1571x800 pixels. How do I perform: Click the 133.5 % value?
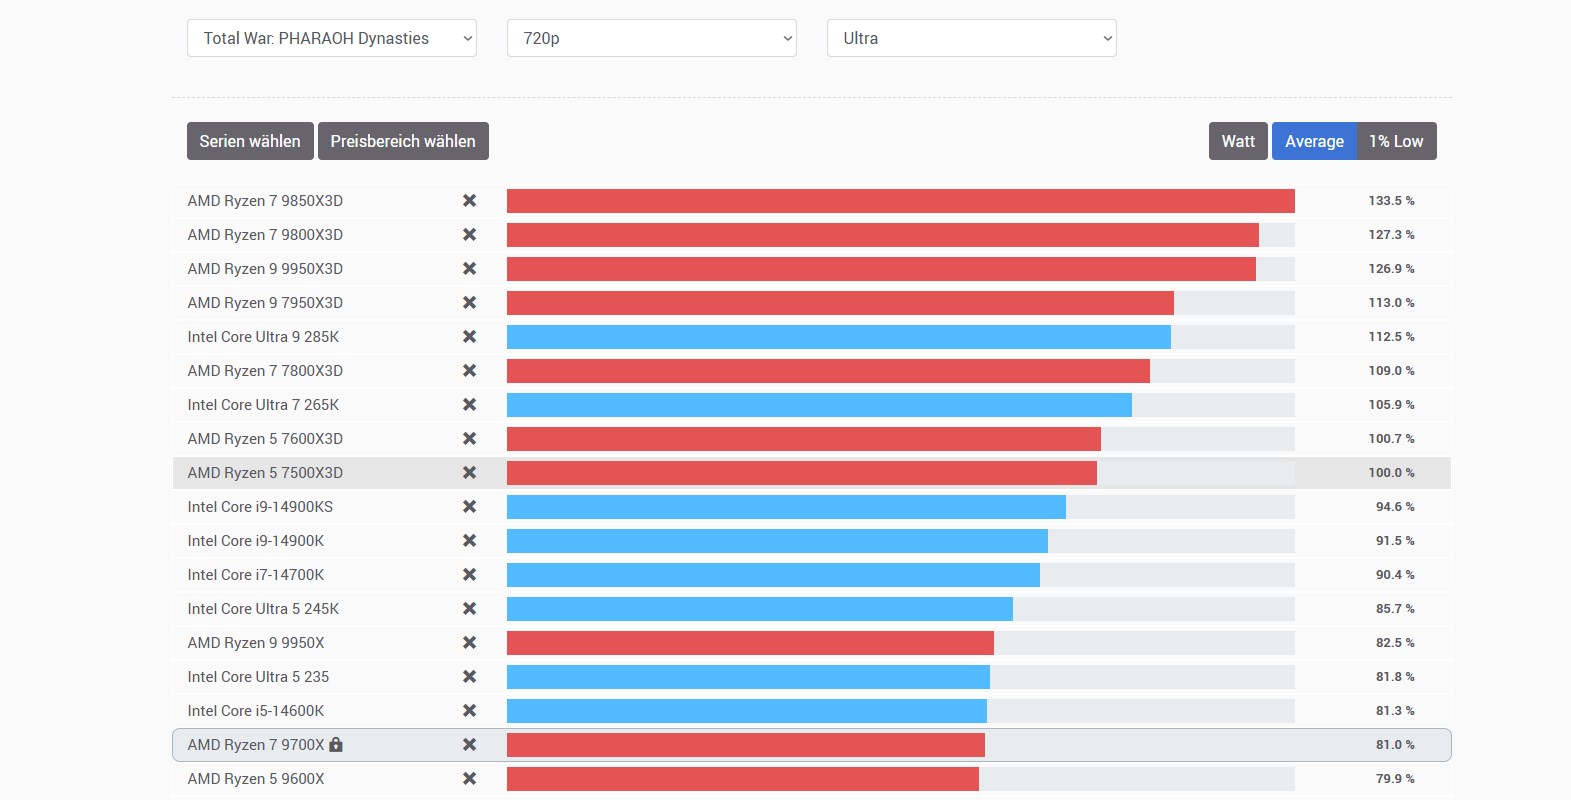[1391, 201]
